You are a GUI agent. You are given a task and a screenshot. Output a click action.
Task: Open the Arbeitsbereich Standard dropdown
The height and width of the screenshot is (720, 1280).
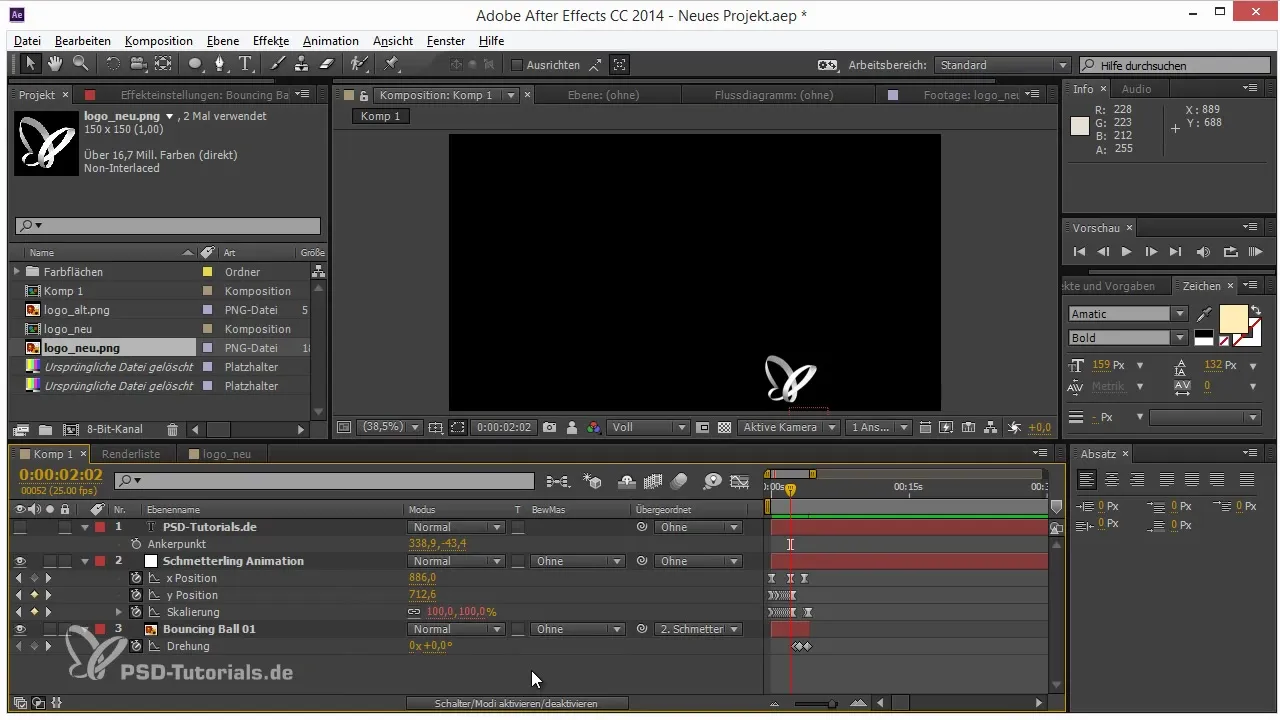(x=1003, y=65)
